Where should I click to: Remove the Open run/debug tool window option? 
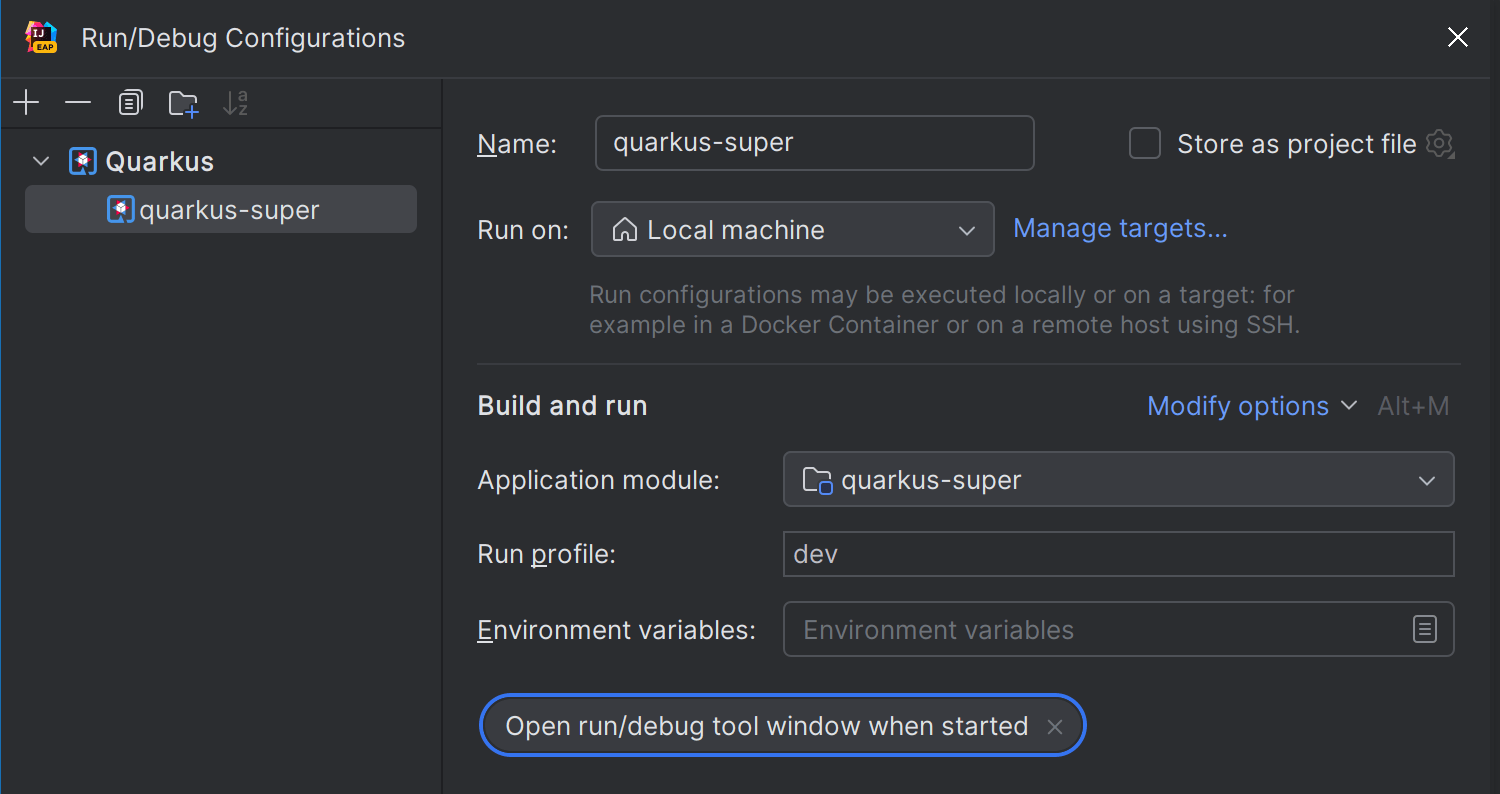pos(1054,727)
